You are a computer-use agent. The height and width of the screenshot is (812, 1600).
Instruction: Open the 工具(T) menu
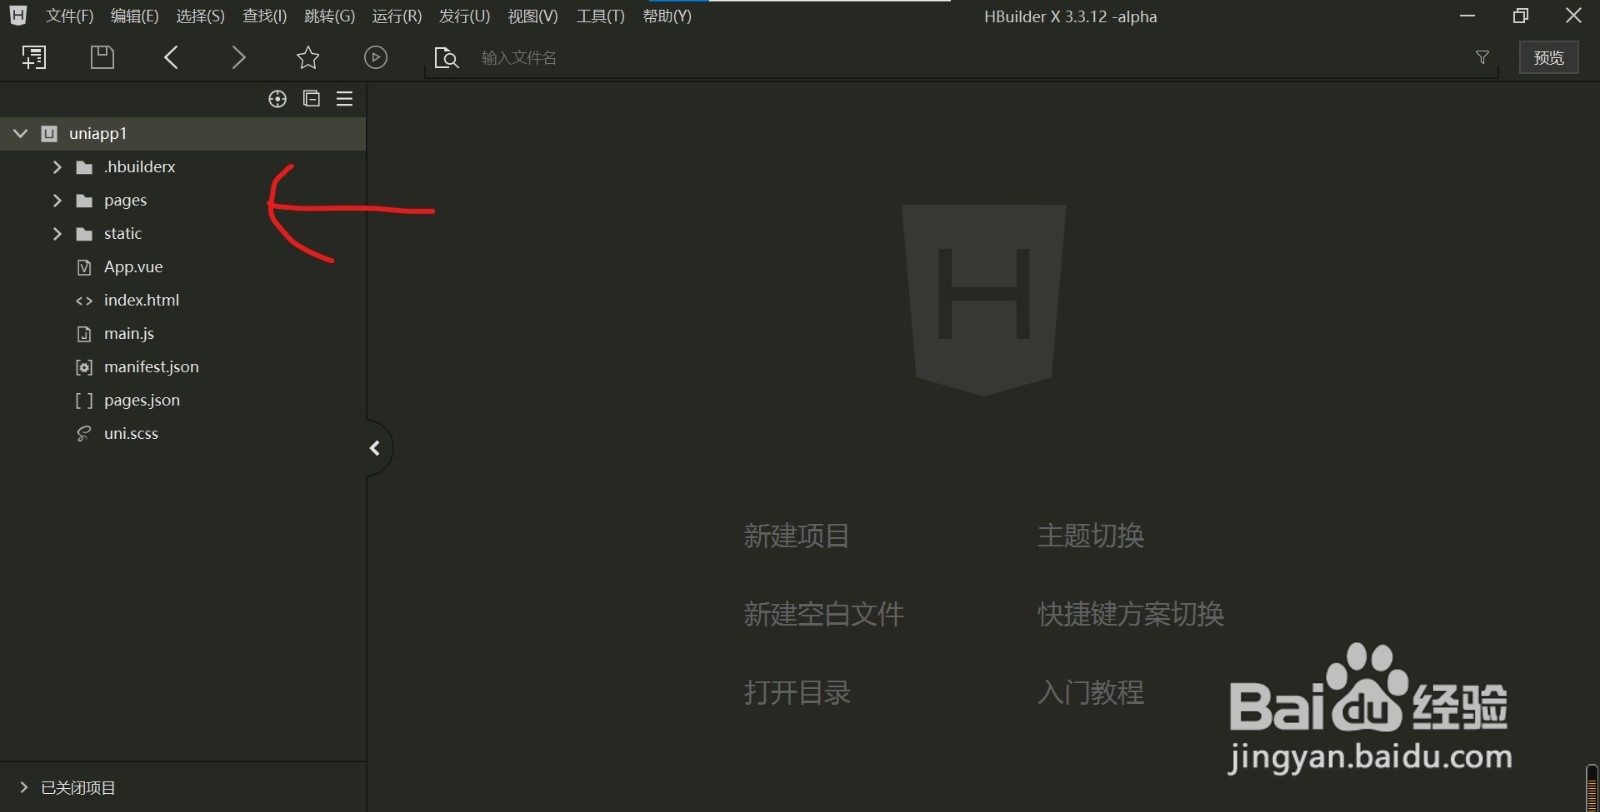coord(600,16)
